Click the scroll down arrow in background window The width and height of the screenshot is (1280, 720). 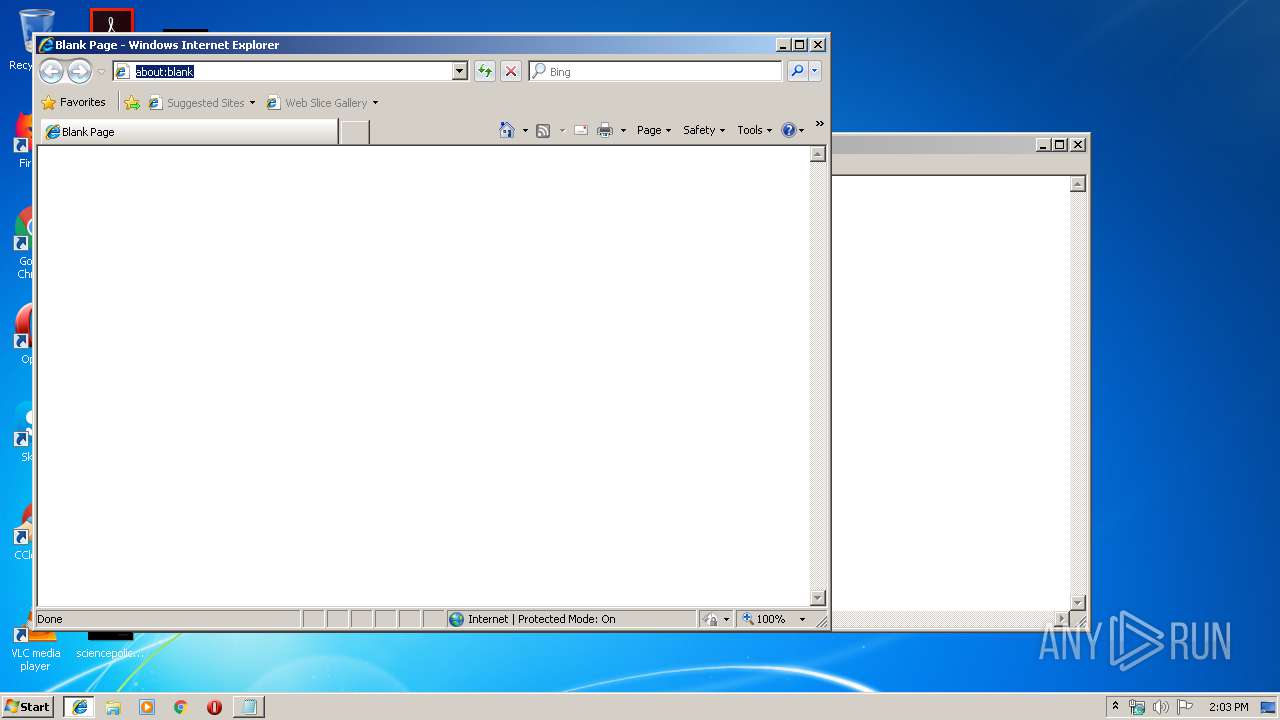coord(1078,602)
